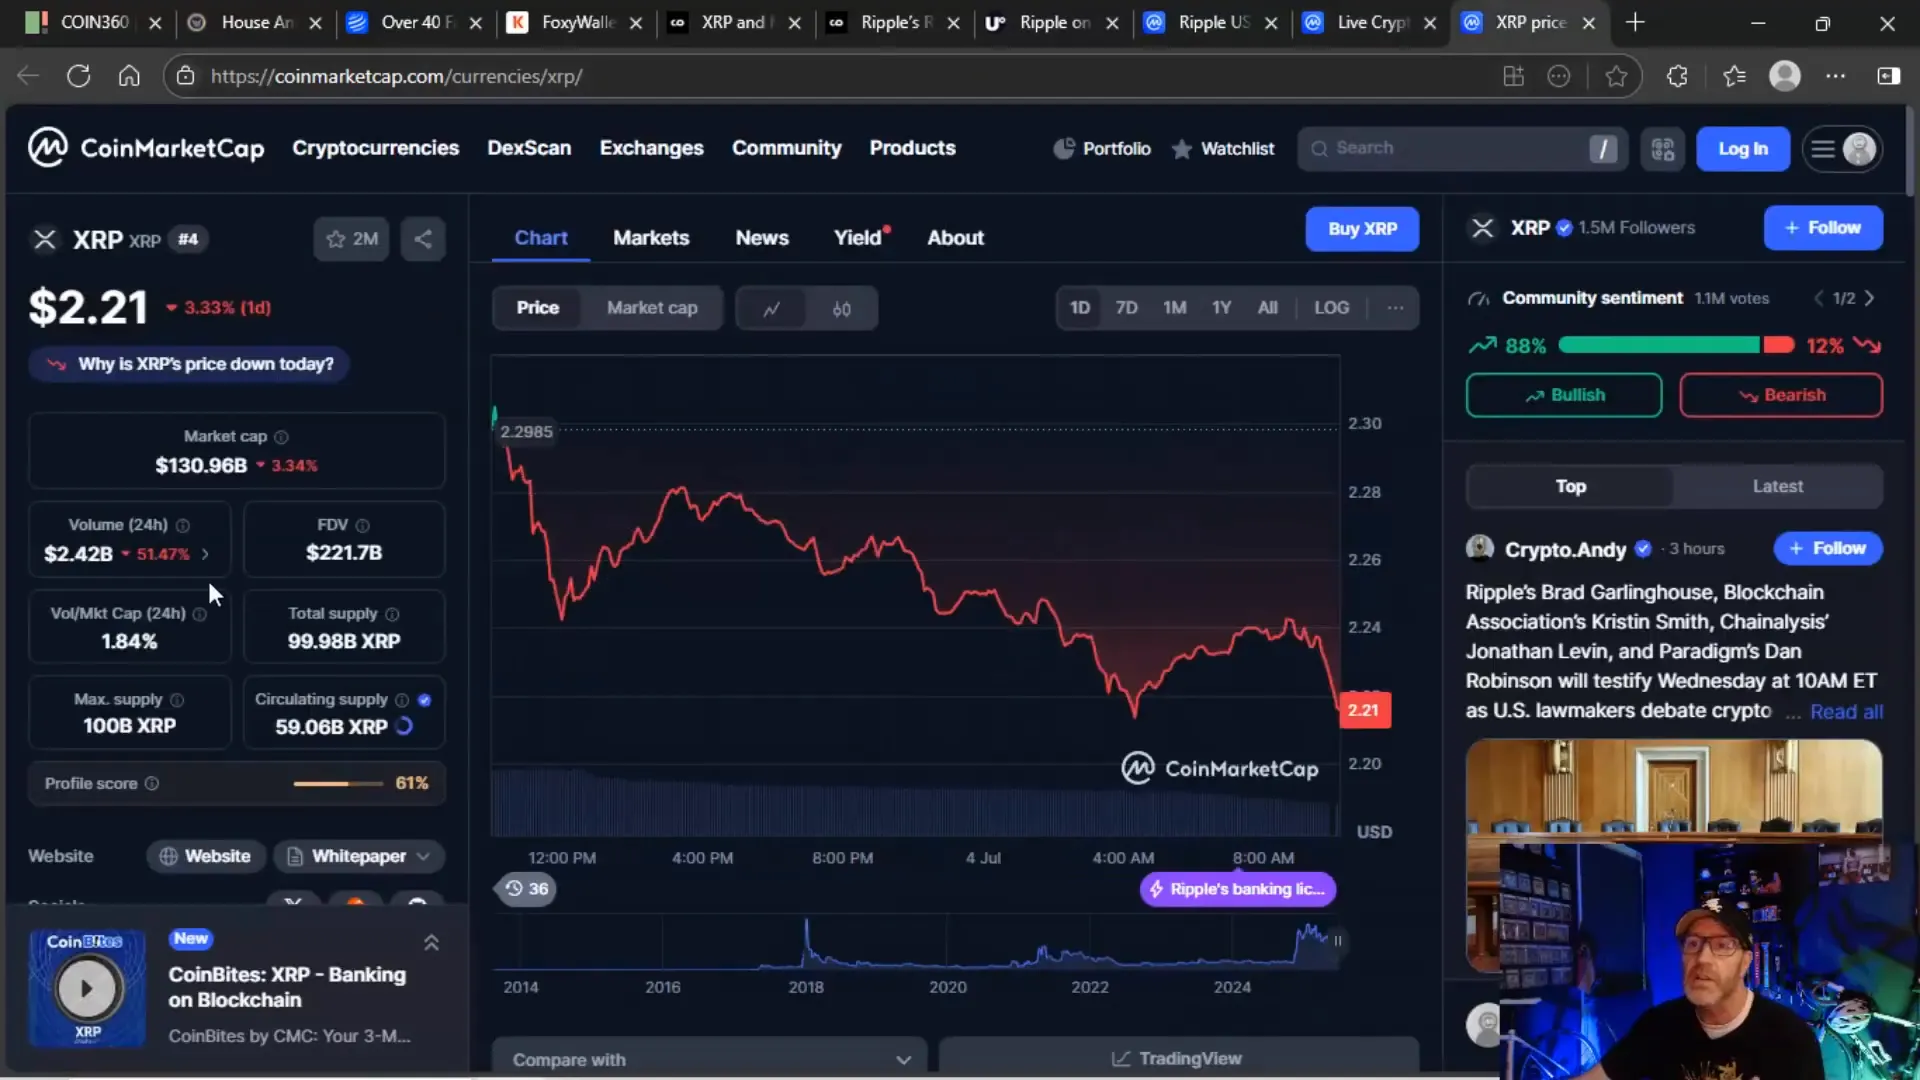
Task: Switch to the News tab
Action: pyautogui.click(x=762, y=238)
